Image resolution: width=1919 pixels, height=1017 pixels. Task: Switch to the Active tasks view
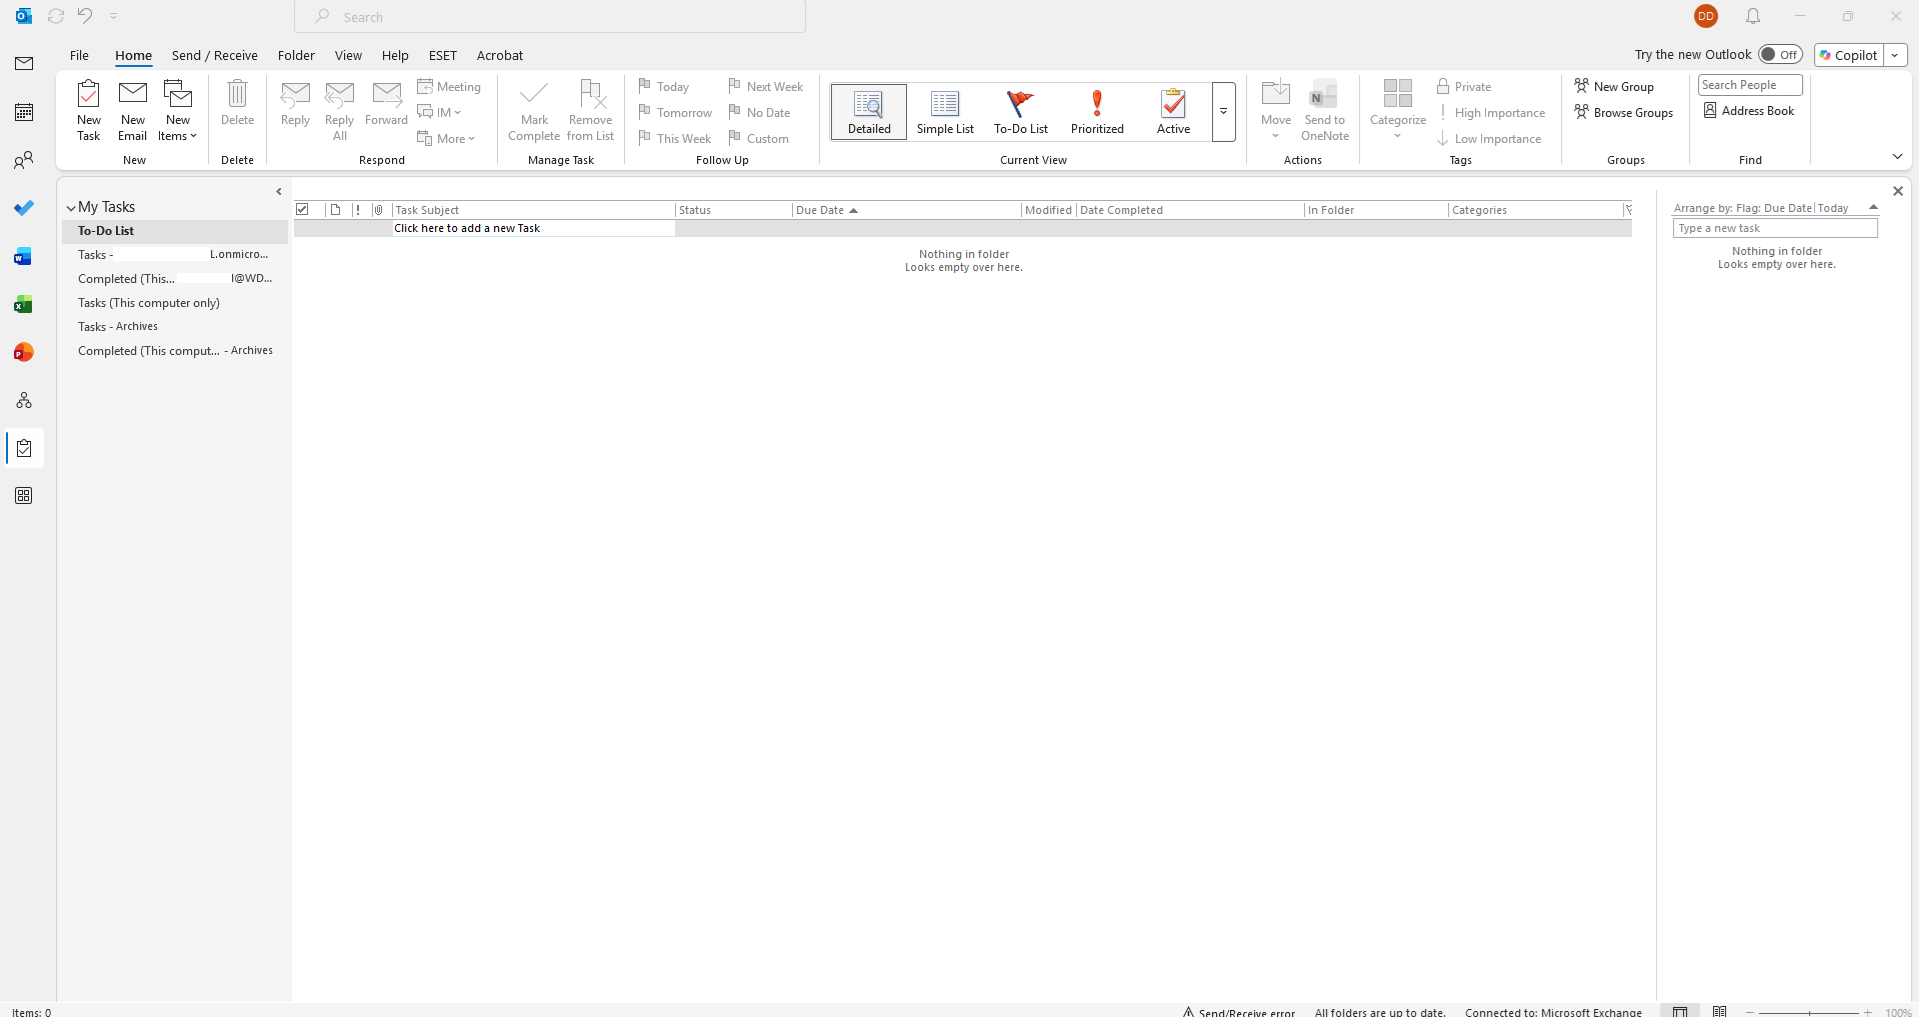[x=1173, y=111]
